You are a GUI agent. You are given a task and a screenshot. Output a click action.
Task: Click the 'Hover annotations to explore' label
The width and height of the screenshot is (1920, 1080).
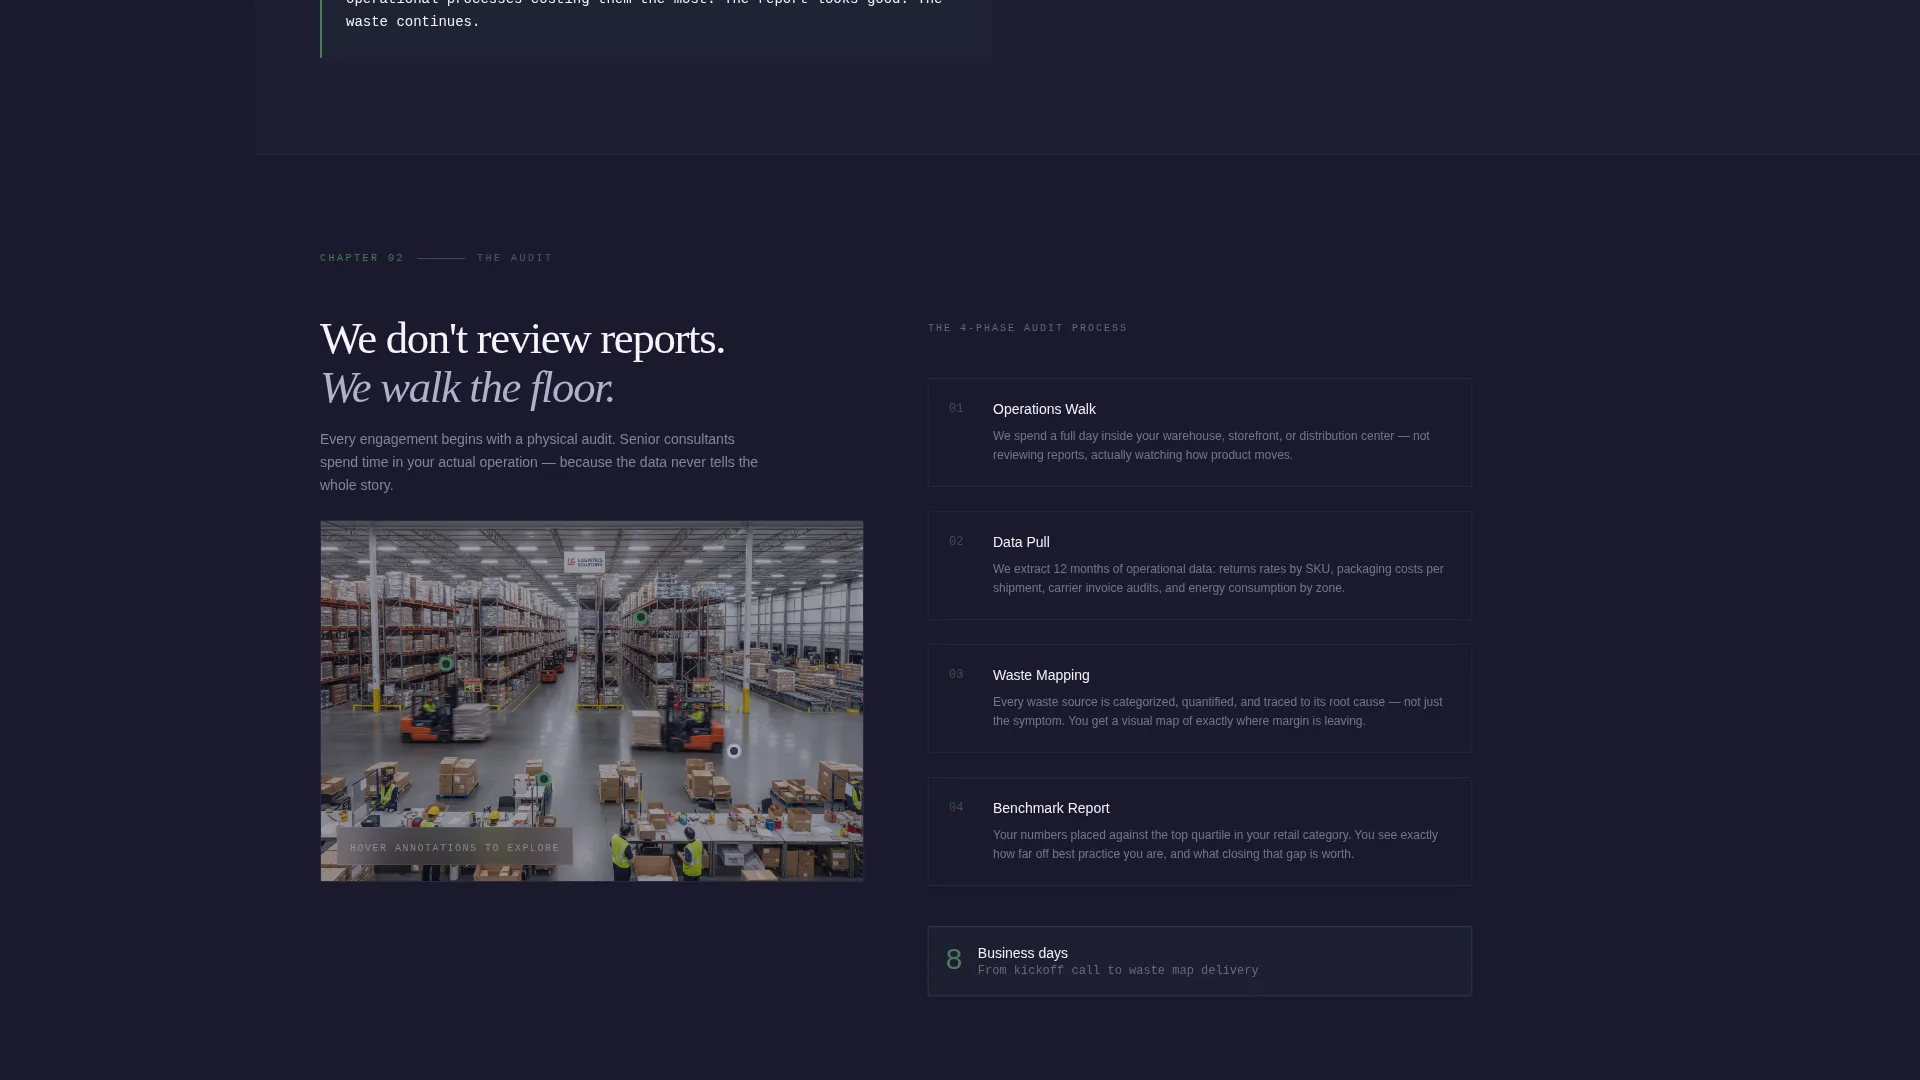[x=455, y=847]
